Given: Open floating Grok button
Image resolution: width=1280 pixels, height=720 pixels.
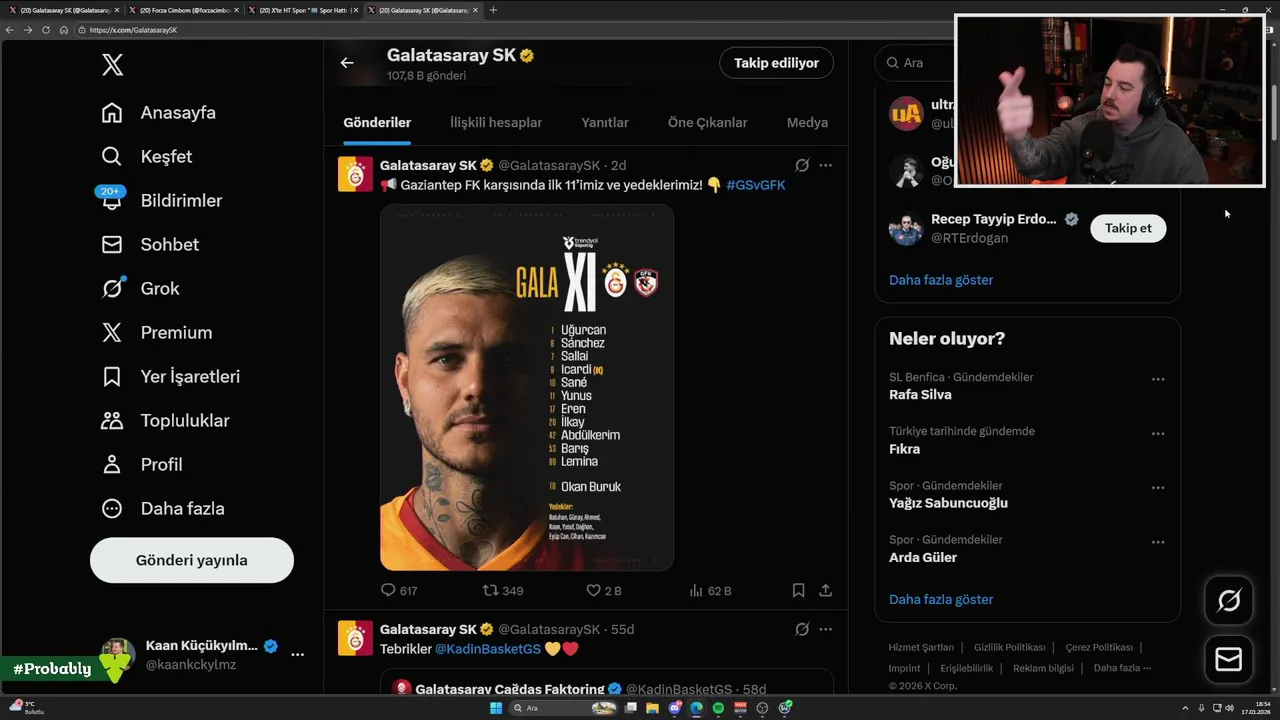Looking at the screenshot, I should [x=1229, y=601].
